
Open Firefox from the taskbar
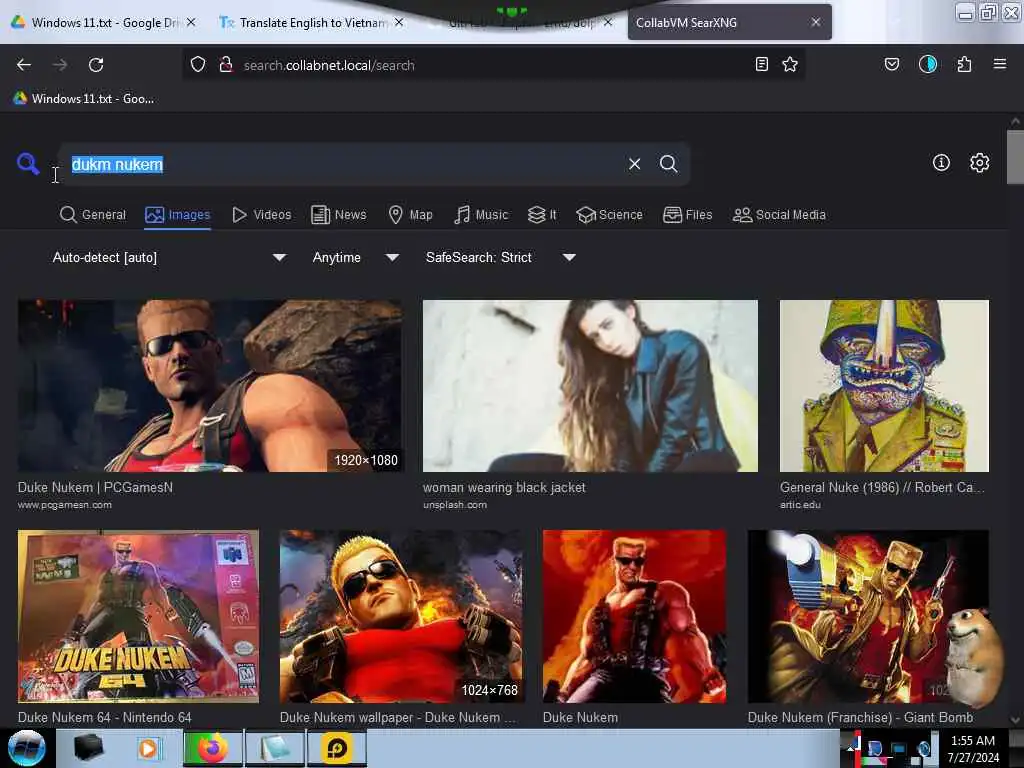(213, 748)
